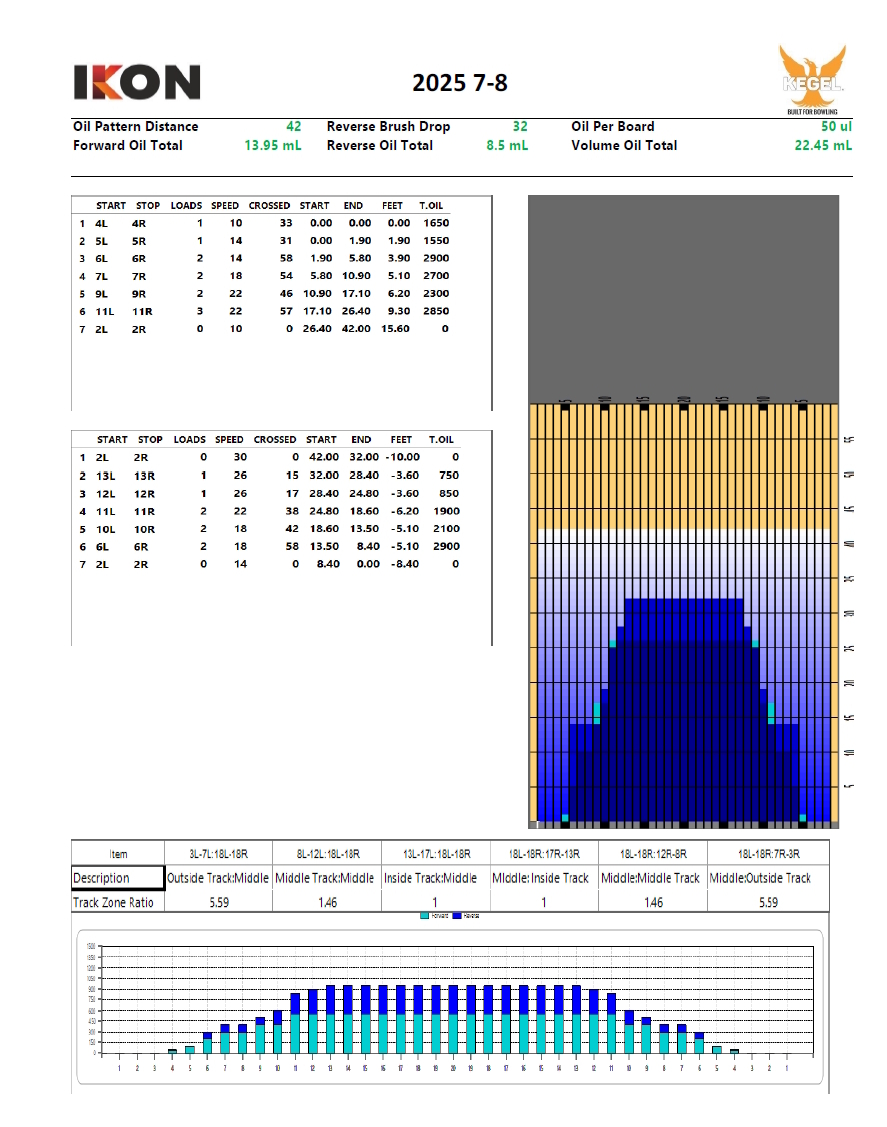Viewport: 887px width, 1127px height.
Task: Click reverse table T.OIL value 850
Action: [449, 494]
